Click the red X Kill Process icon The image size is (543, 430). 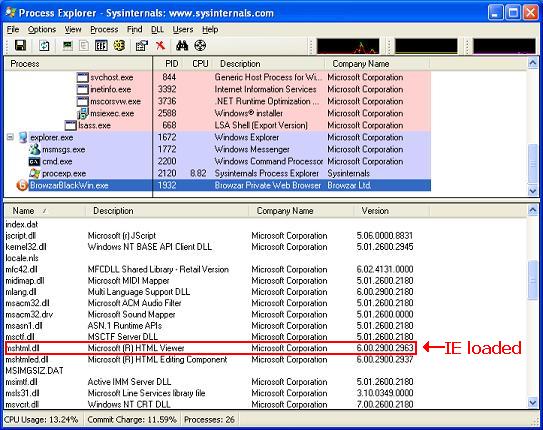coord(160,45)
